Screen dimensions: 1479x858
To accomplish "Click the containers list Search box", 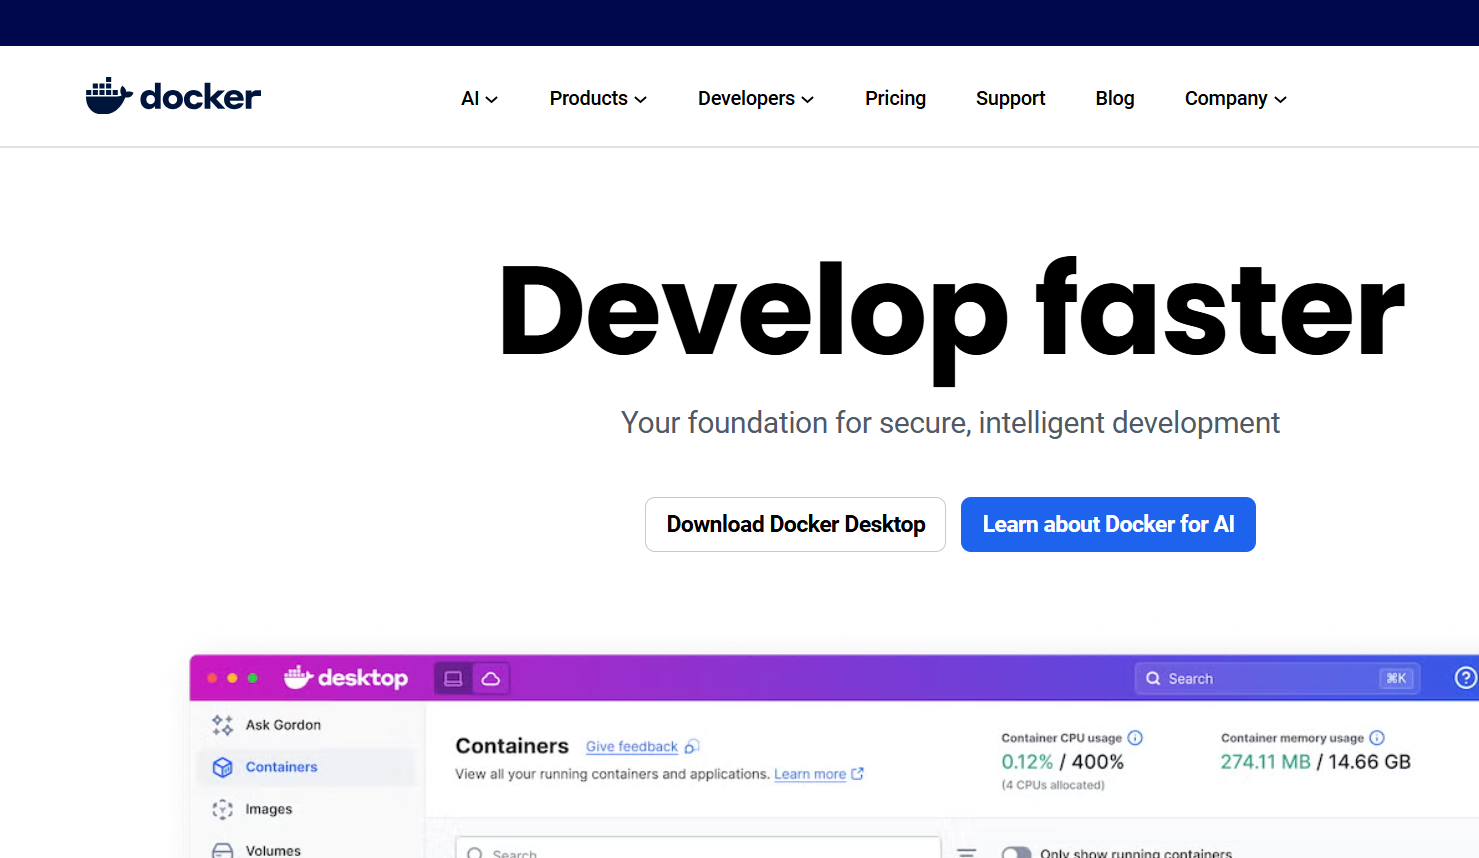I will 698,848.
